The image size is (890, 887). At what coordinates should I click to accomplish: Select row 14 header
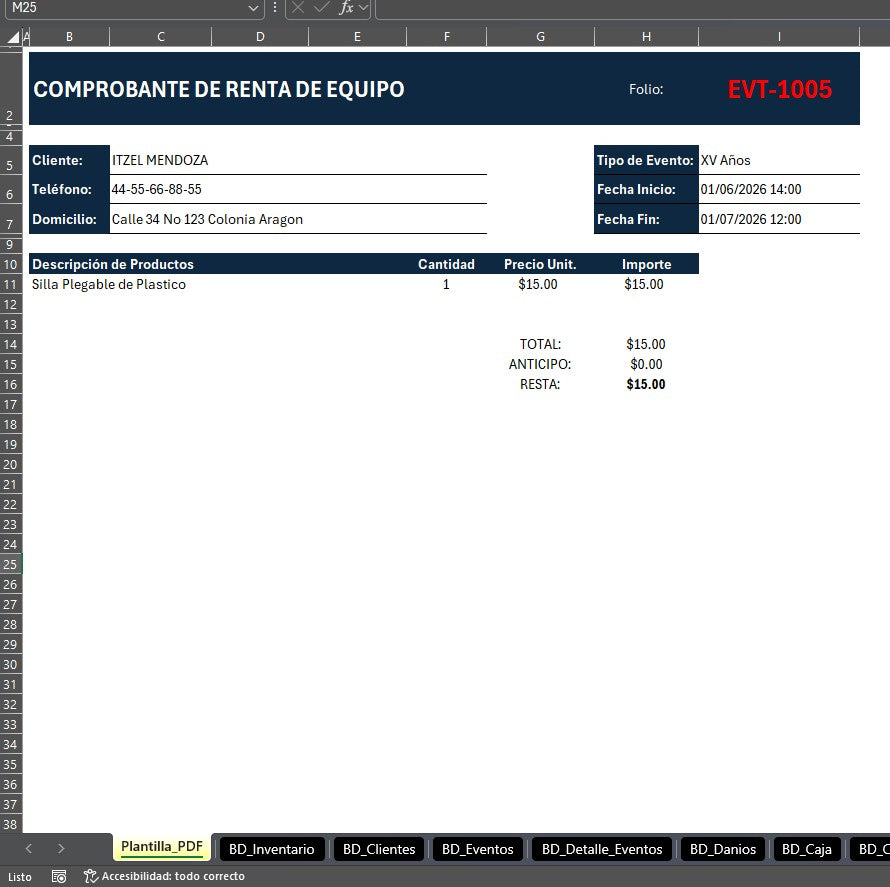[x=11, y=344]
